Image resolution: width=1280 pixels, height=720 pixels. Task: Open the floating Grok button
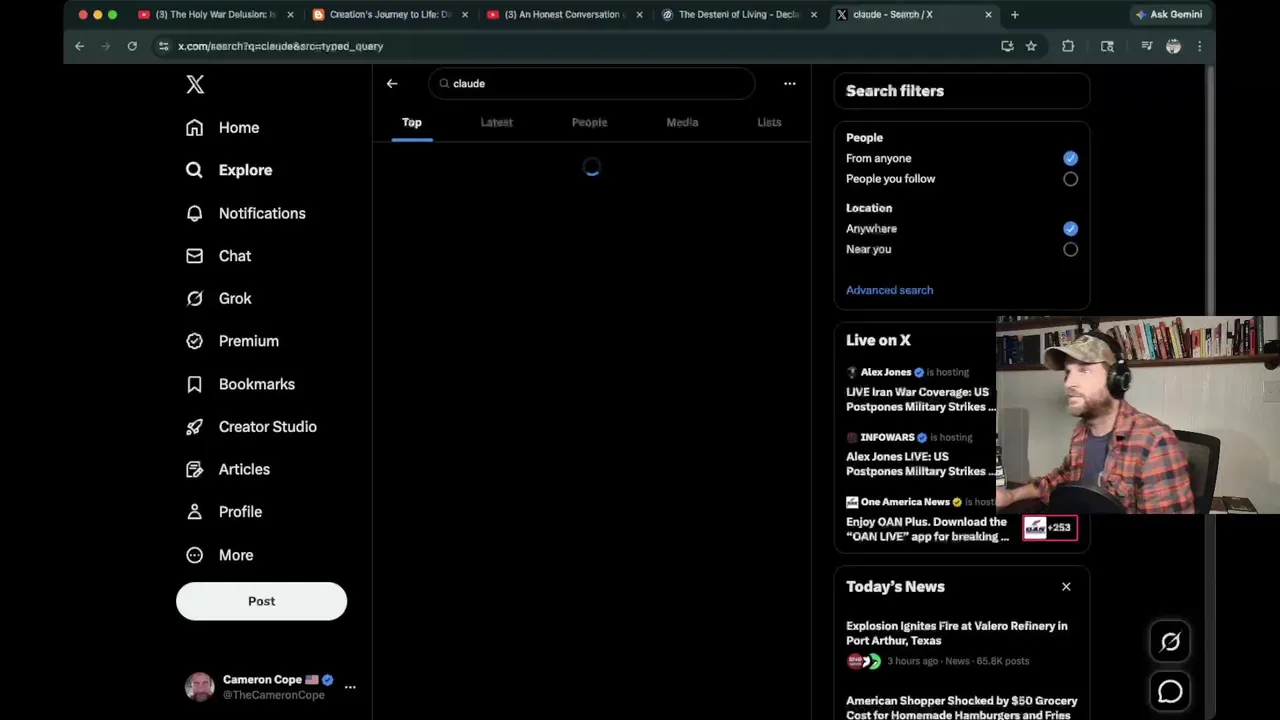[x=1170, y=642]
